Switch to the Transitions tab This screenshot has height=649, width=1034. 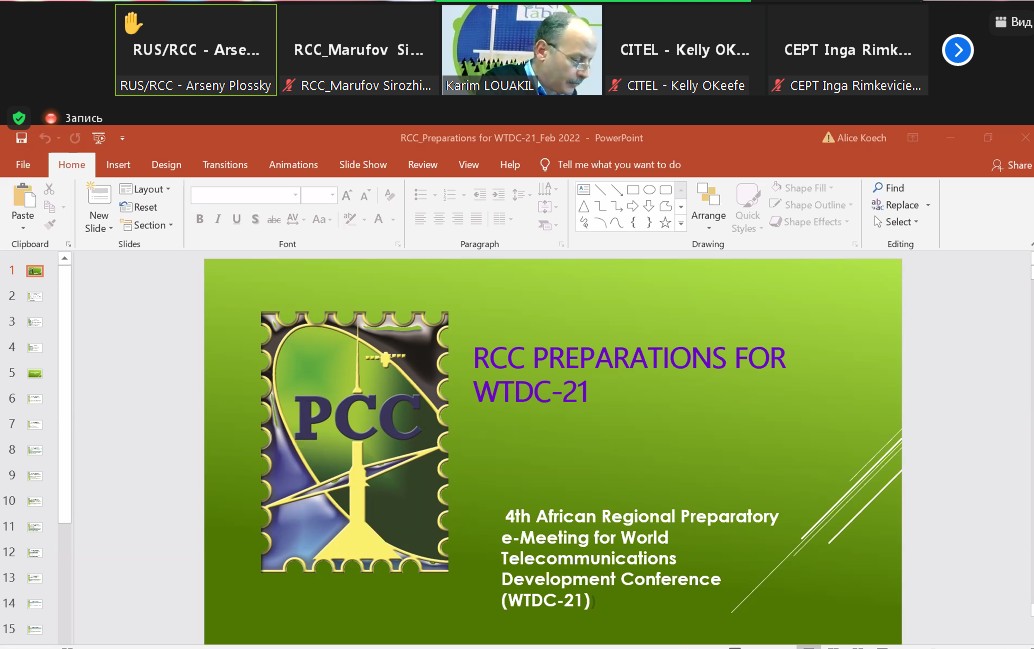[225, 165]
